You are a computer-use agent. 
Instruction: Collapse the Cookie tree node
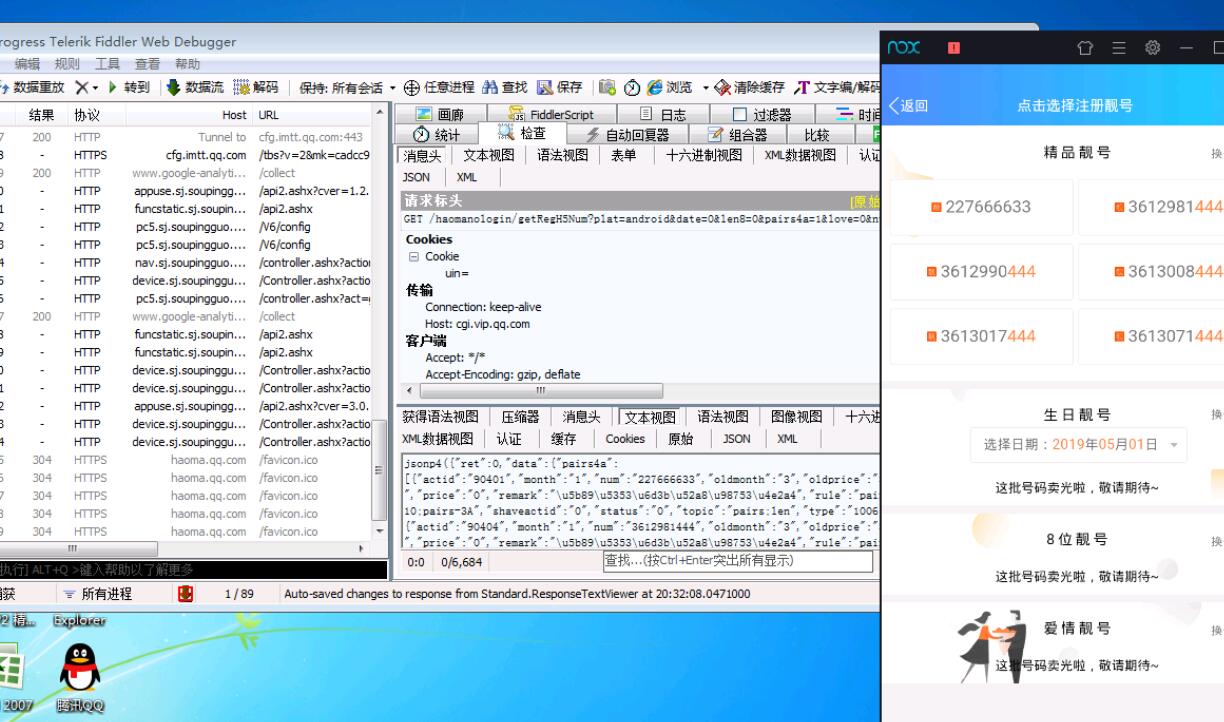pyautogui.click(x=414, y=257)
